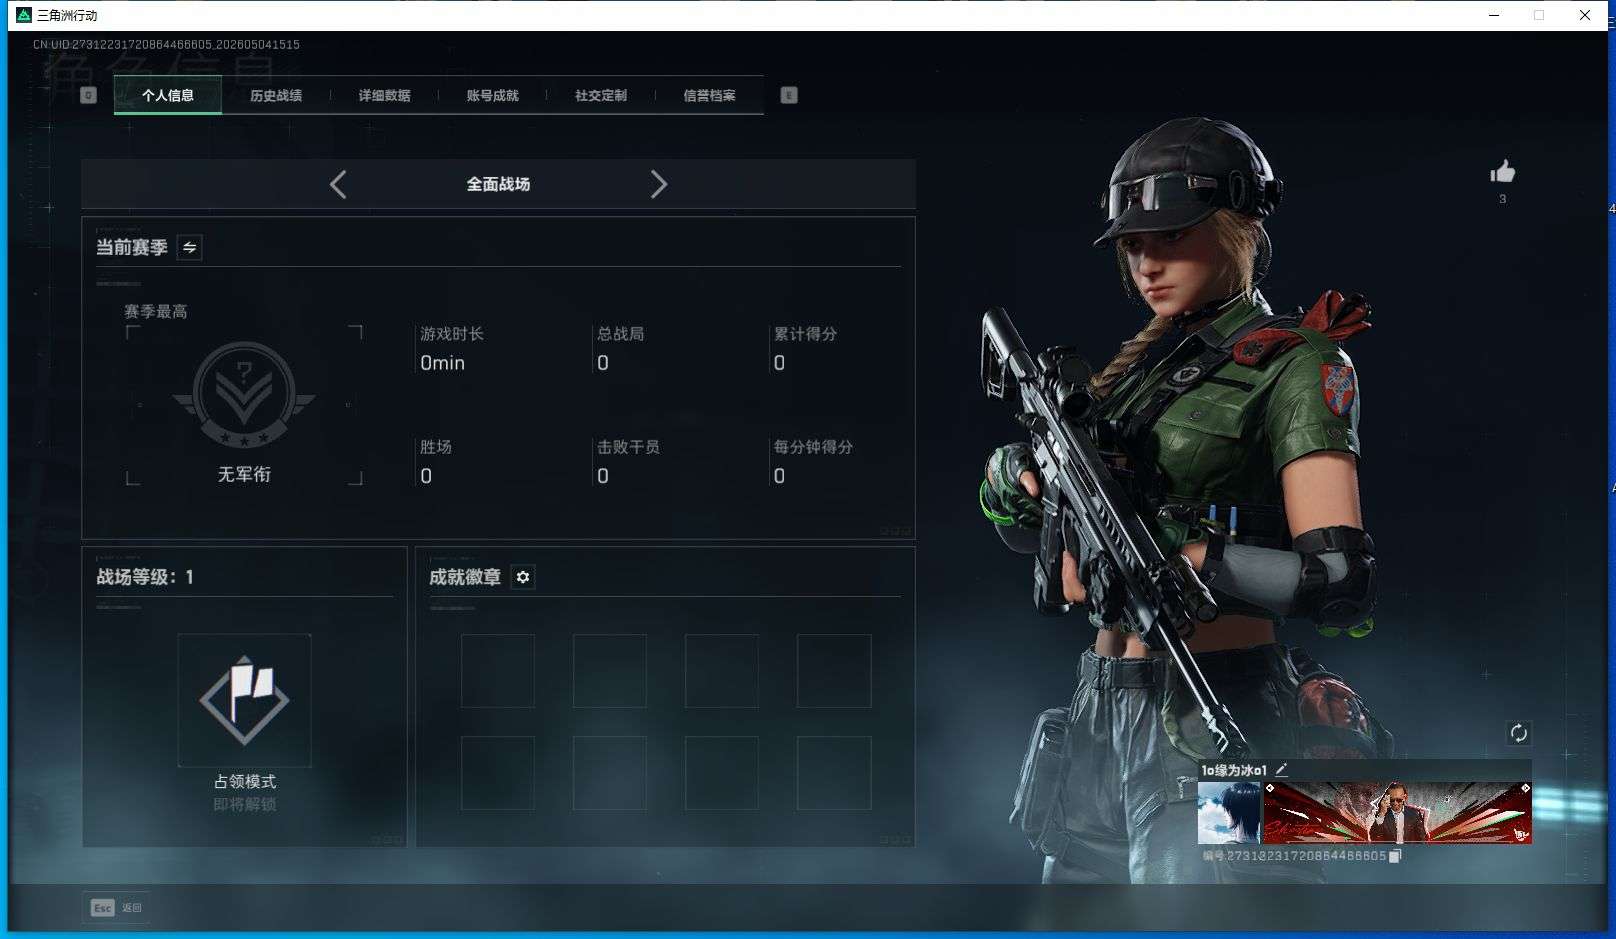1616x939 pixels.
Task: Click the thumbs-up like icon
Action: [1502, 172]
